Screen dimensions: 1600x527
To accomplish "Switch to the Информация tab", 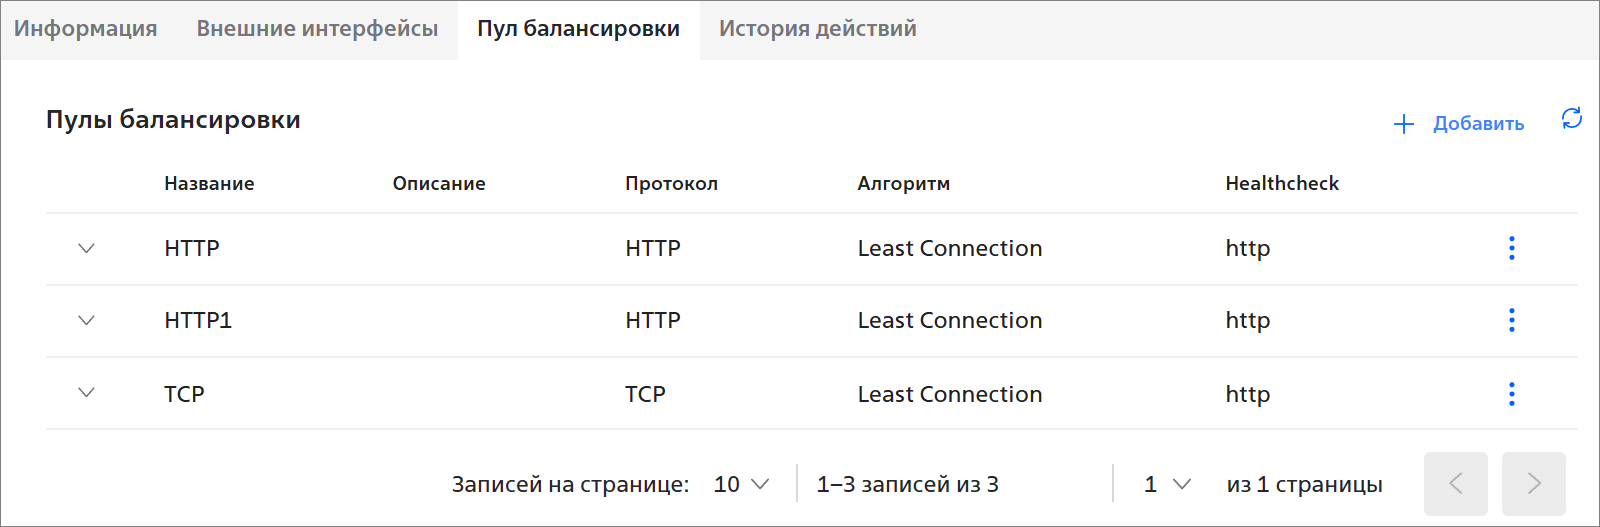I will click(85, 29).
